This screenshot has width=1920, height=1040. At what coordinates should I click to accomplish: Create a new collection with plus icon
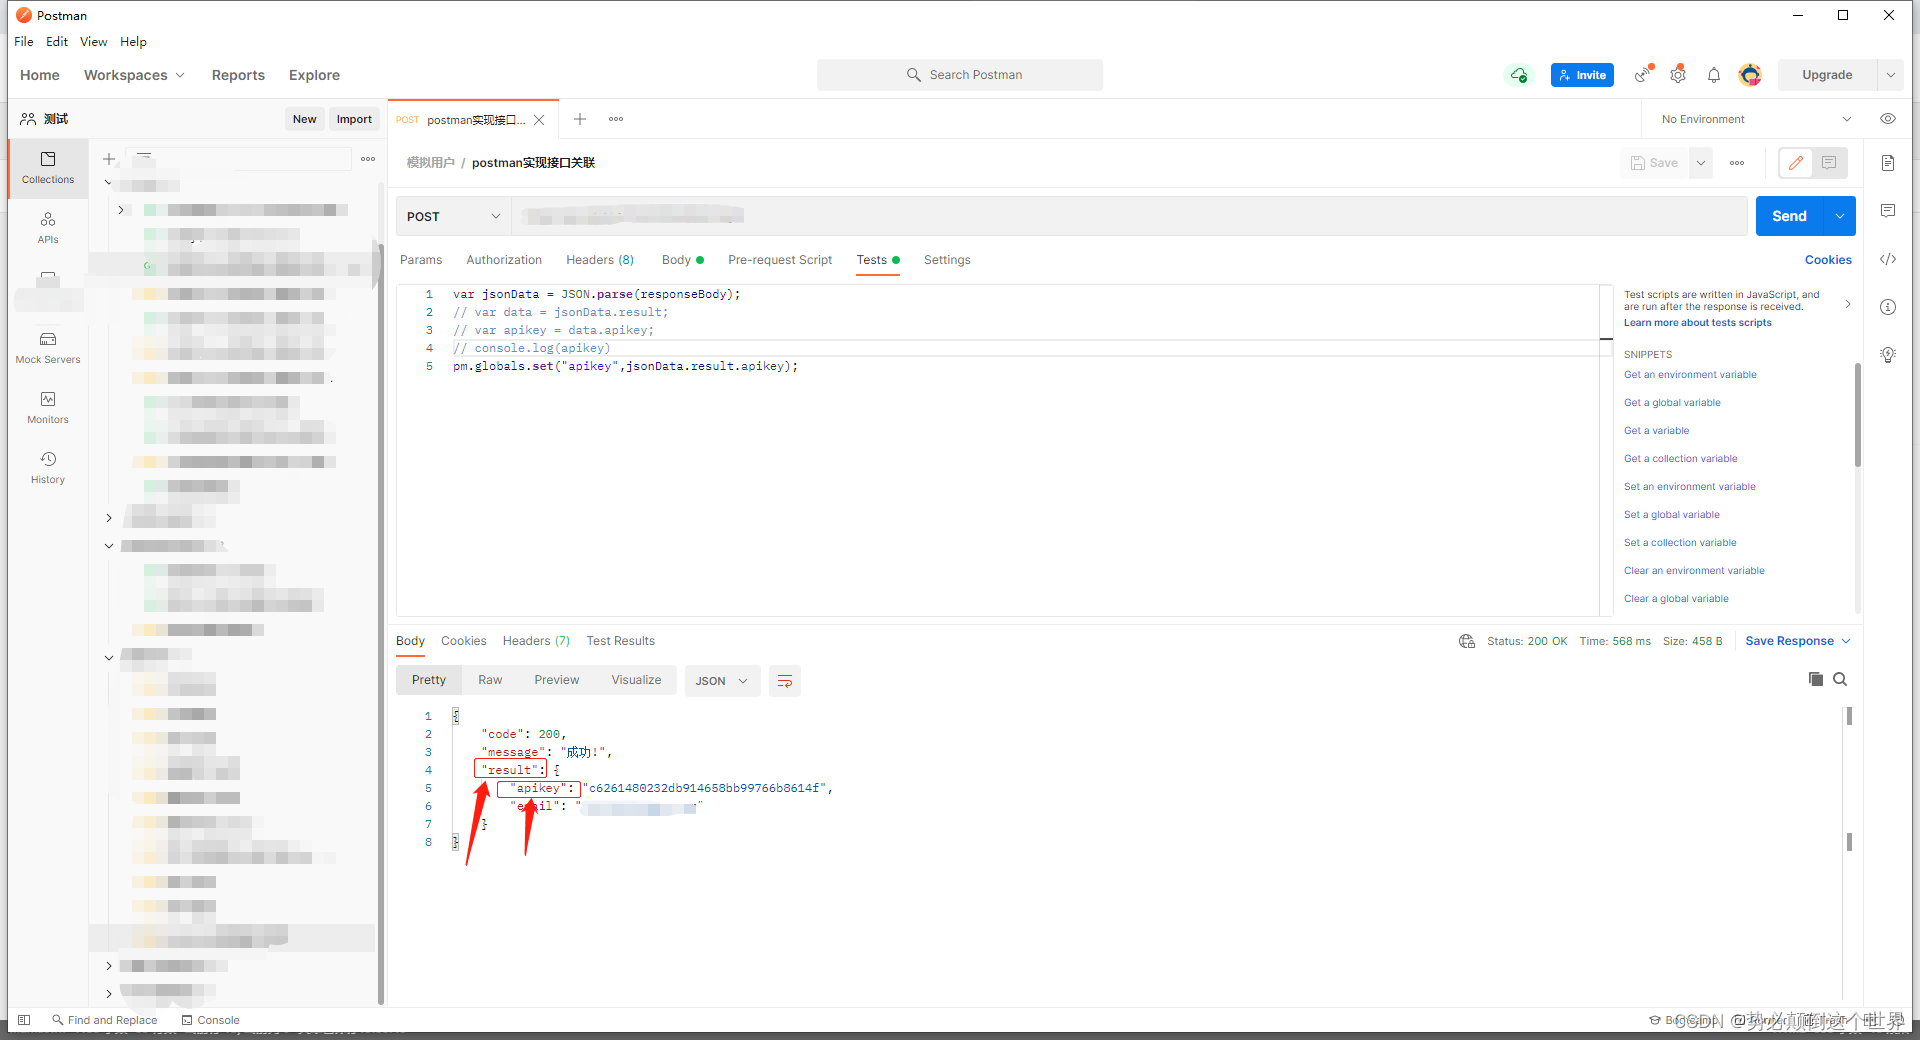click(109, 159)
